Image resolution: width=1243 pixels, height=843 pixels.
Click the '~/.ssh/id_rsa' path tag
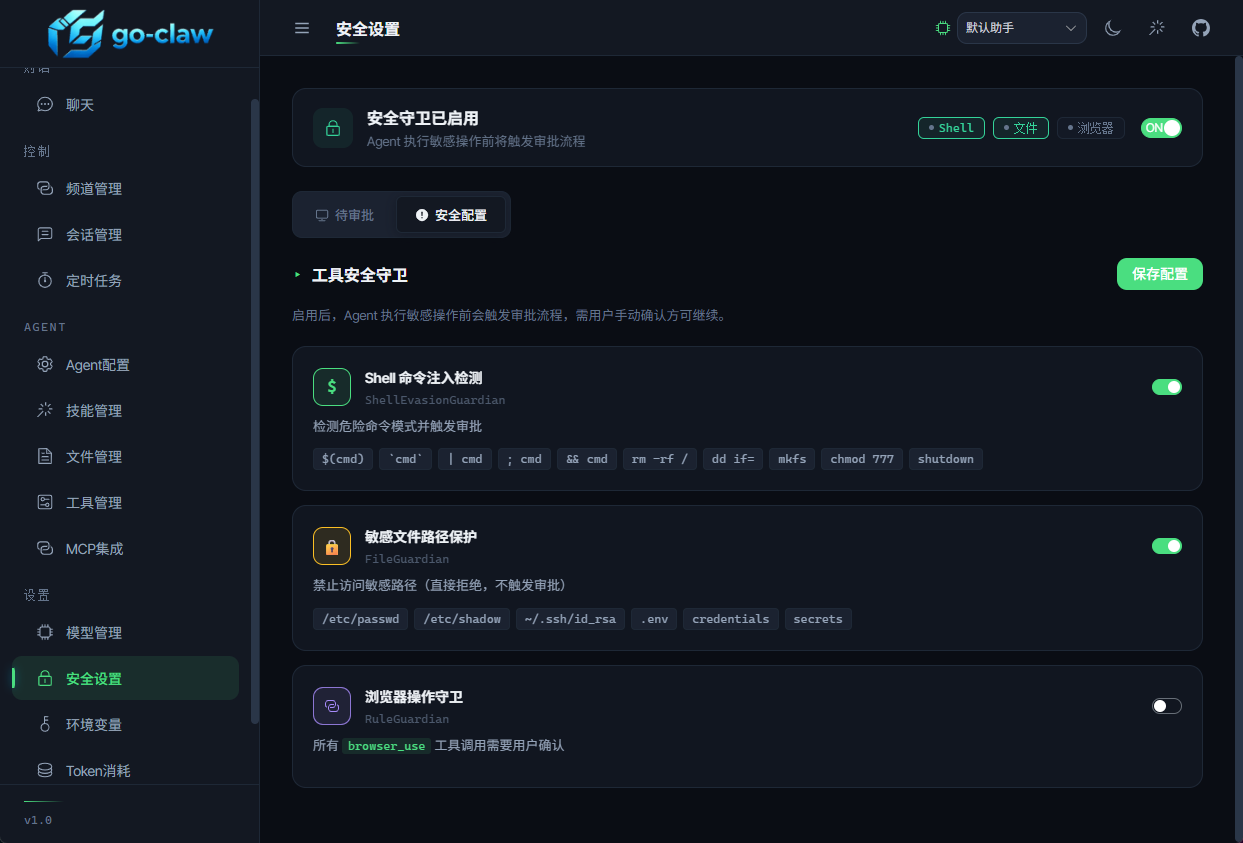[x=570, y=619]
